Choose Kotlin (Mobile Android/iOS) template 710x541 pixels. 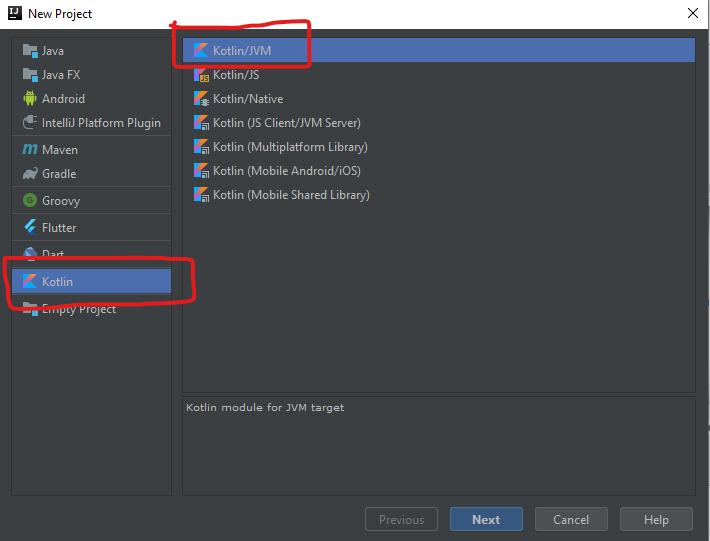[x=439, y=171]
